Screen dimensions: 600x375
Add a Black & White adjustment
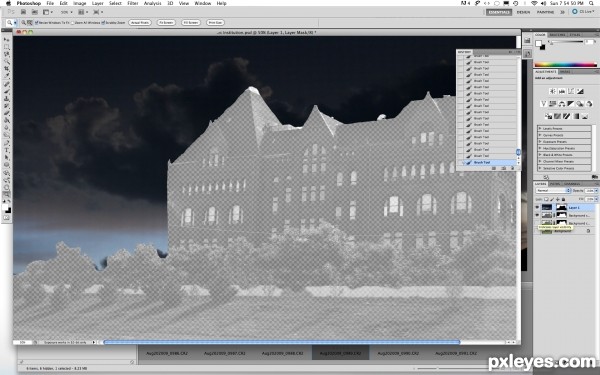pyautogui.click(x=571, y=104)
